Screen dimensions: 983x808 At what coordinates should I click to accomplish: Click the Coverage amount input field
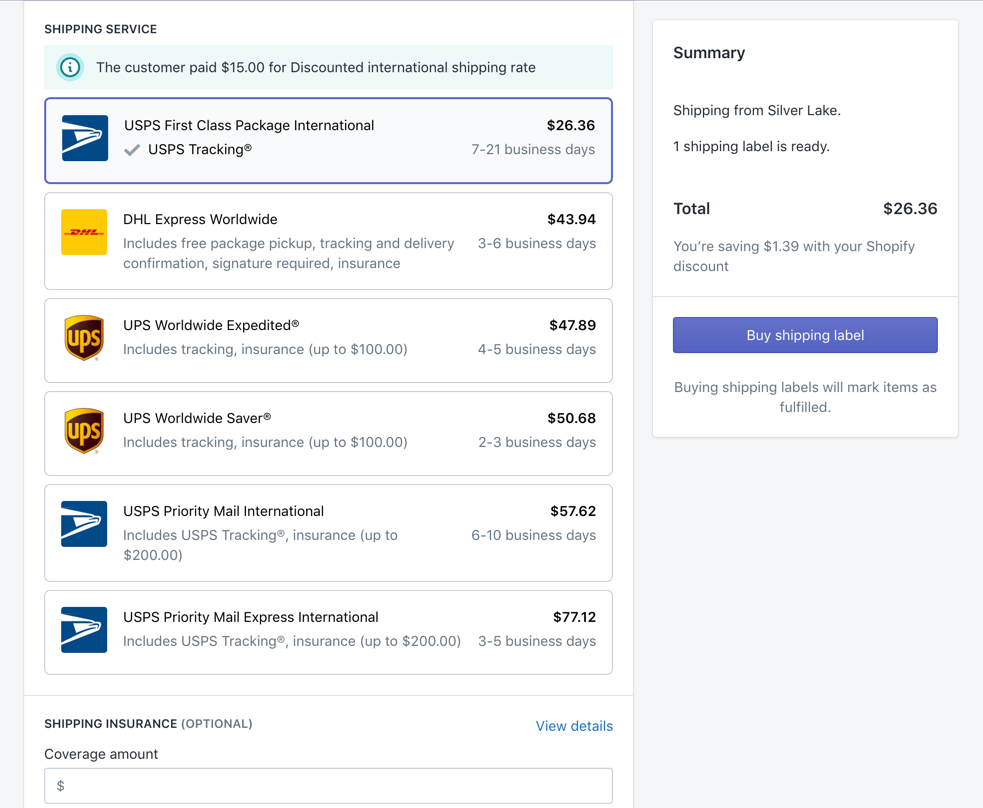[x=329, y=785]
